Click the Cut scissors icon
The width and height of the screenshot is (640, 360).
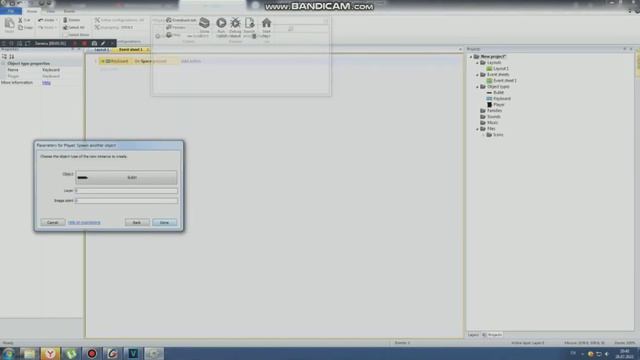click(20, 20)
